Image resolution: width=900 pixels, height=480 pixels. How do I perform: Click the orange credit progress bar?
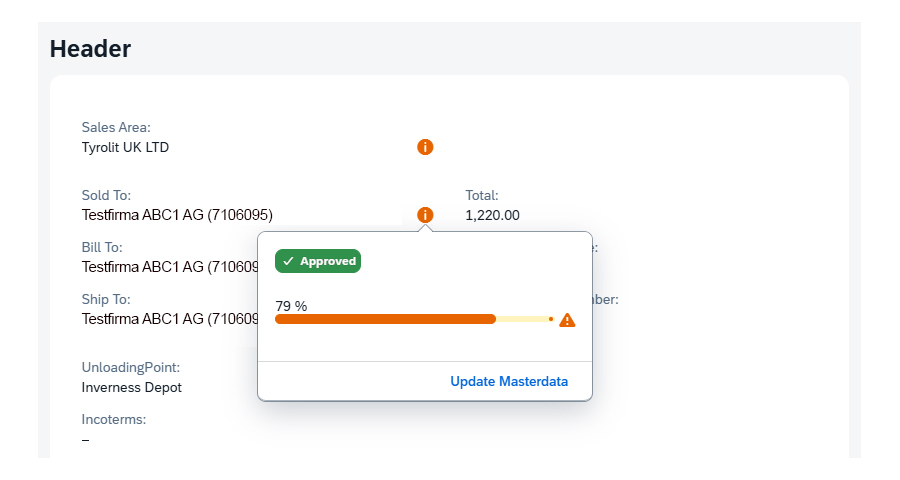(x=385, y=319)
